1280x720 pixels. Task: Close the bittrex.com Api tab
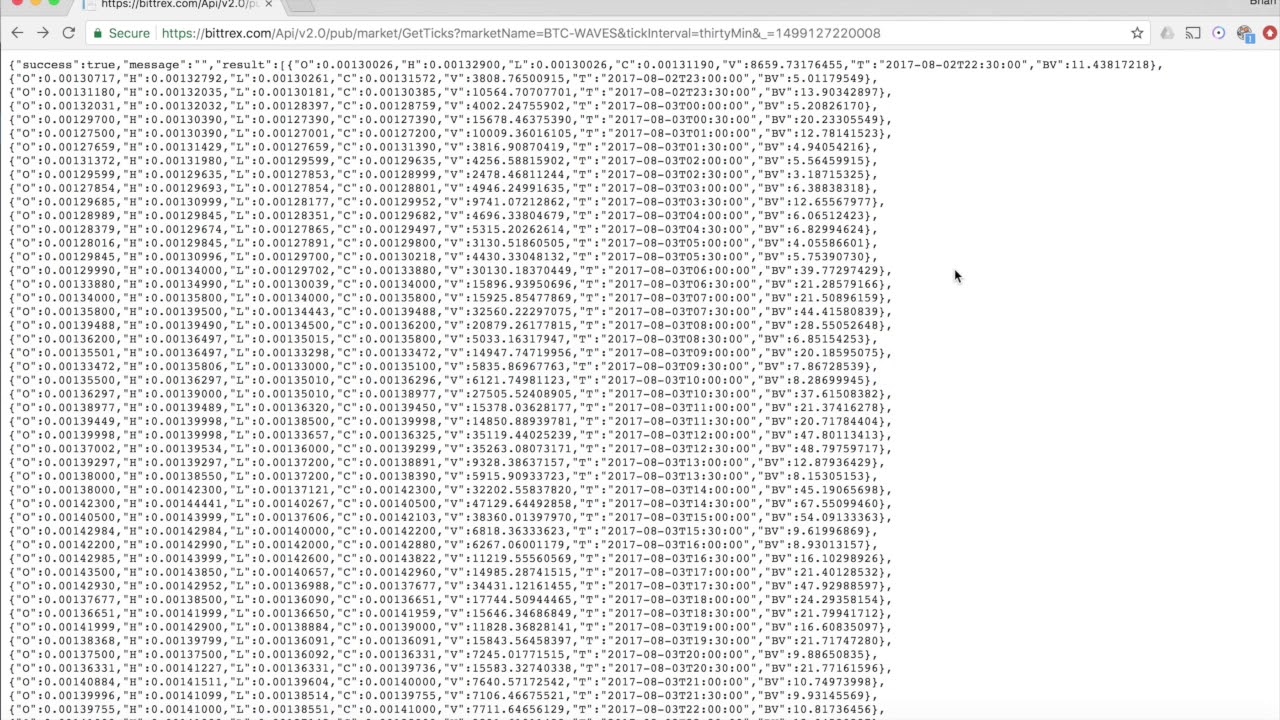[x=268, y=5]
